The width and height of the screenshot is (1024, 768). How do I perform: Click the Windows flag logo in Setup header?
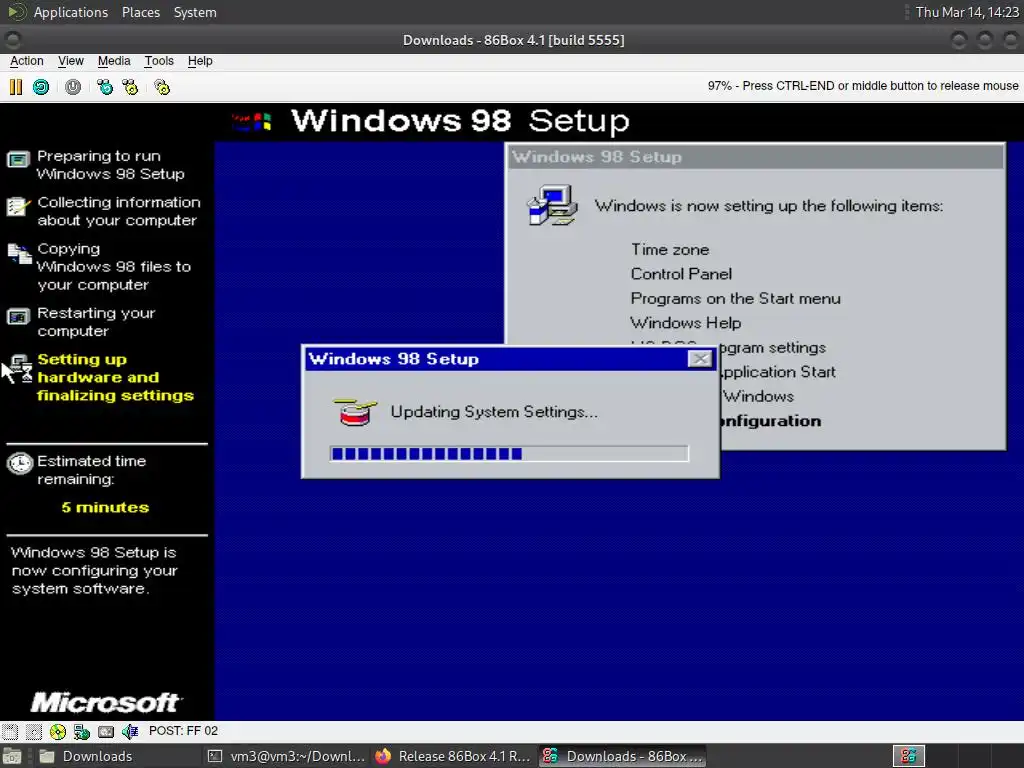coord(251,121)
